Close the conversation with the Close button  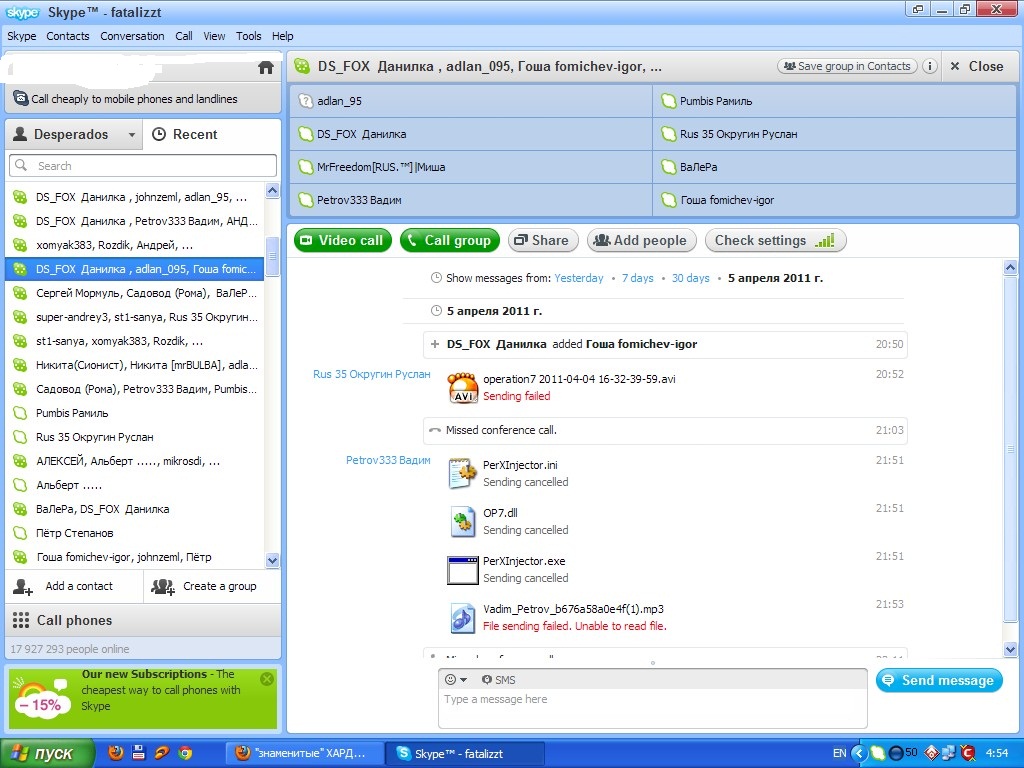[x=977, y=66]
